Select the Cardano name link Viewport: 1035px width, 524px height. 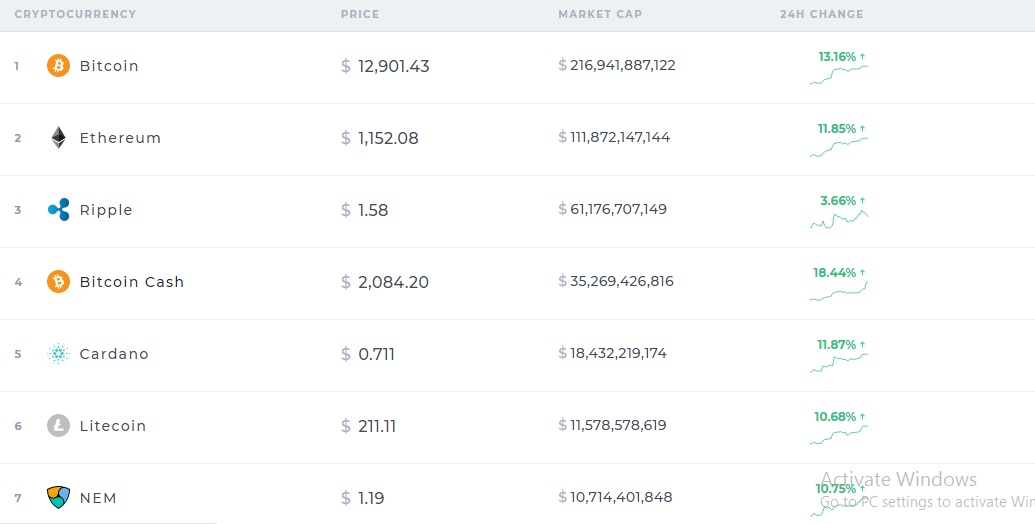pyautogui.click(x=114, y=354)
